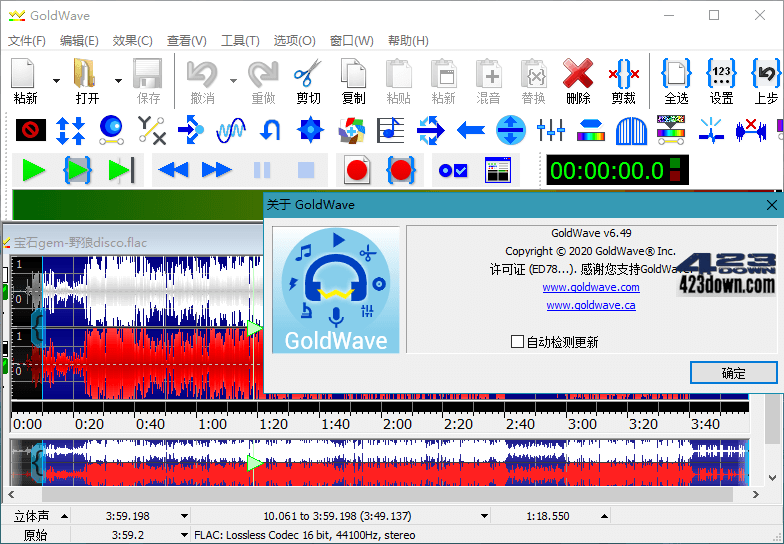The height and width of the screenshot is (544, 784).
Task: Click the Doppler blue sphere effect icon
Action: click(111, 130)
